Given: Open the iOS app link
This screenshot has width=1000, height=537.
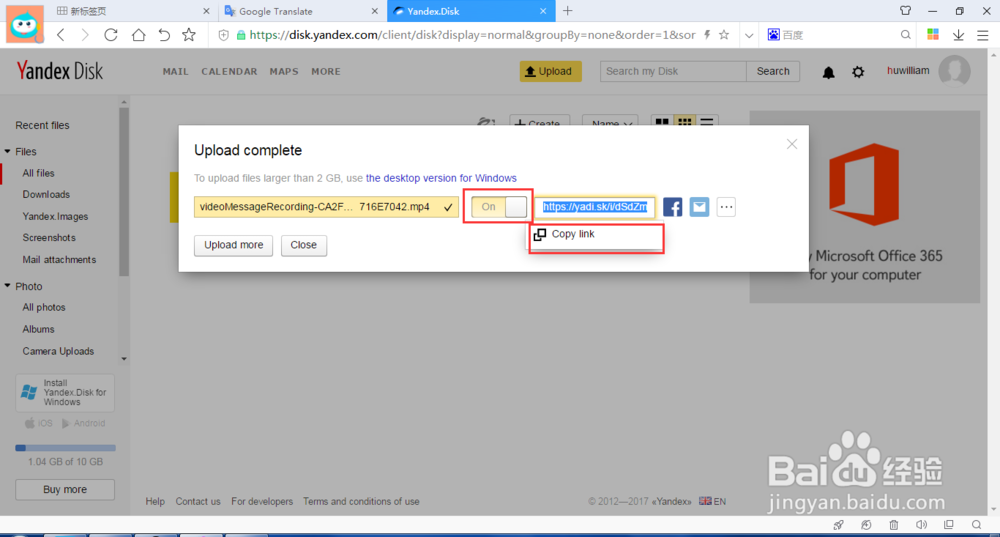Looking at the screenshot, I should click(38, 423).
